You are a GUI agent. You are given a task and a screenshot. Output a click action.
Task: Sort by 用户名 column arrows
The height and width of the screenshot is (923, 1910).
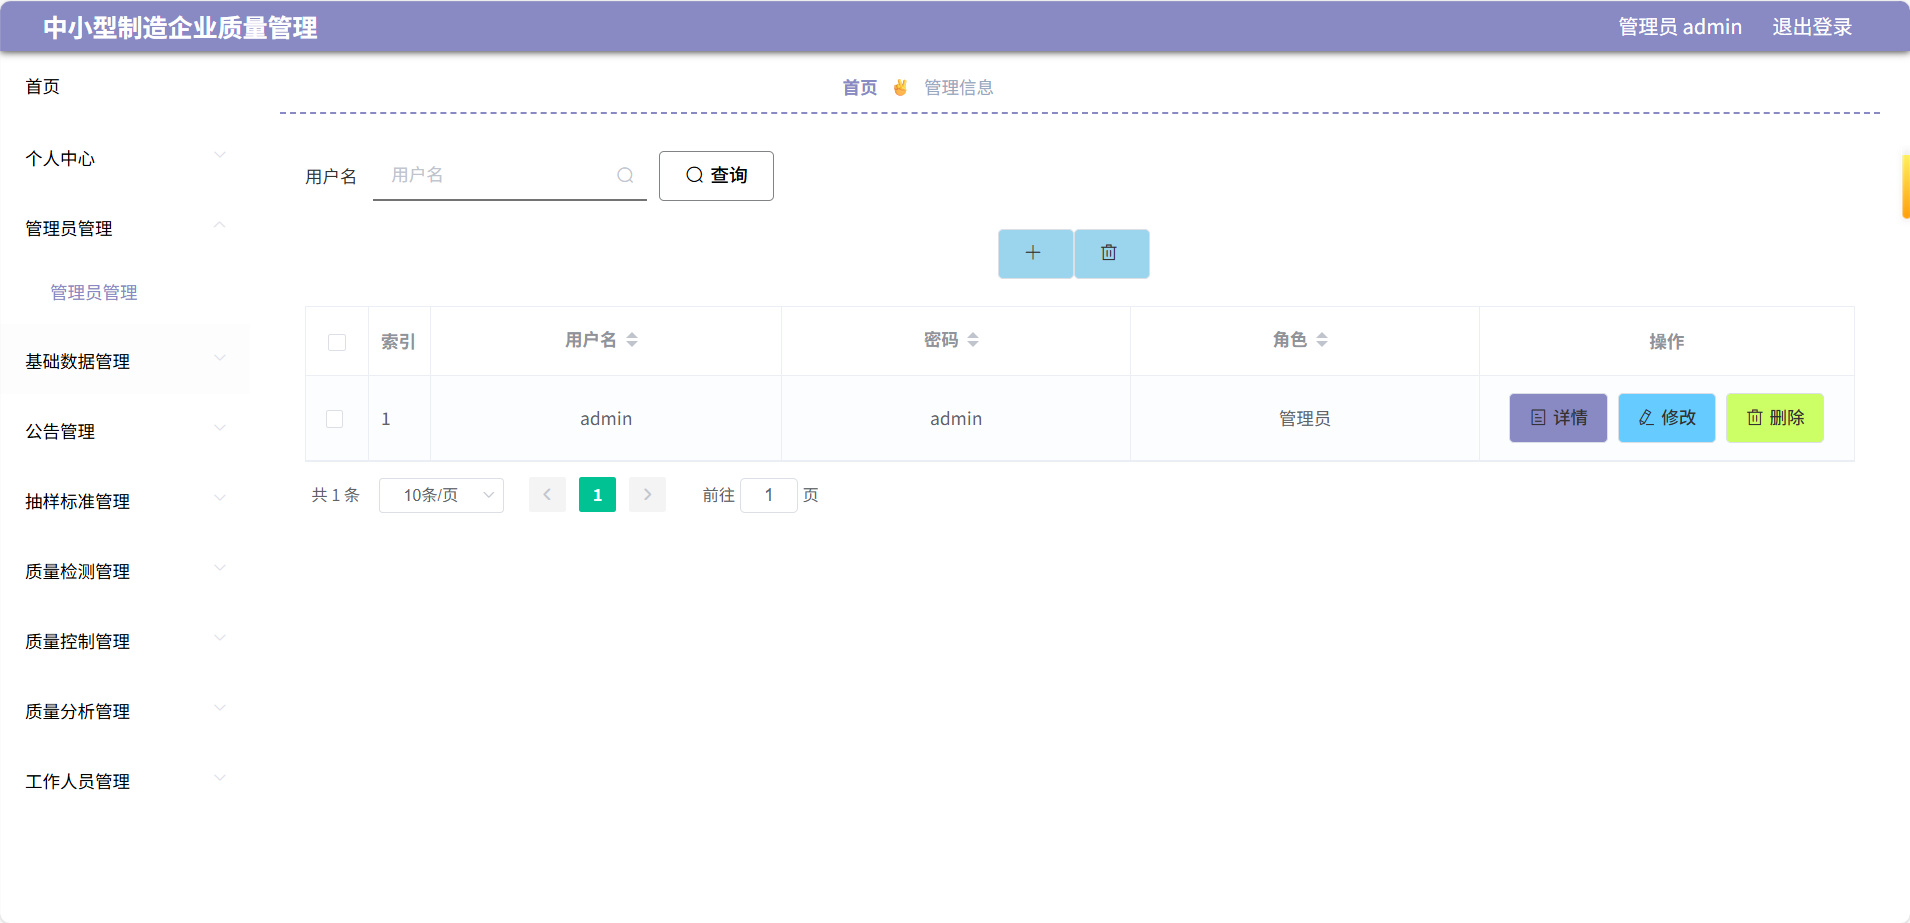coord(632,340)
